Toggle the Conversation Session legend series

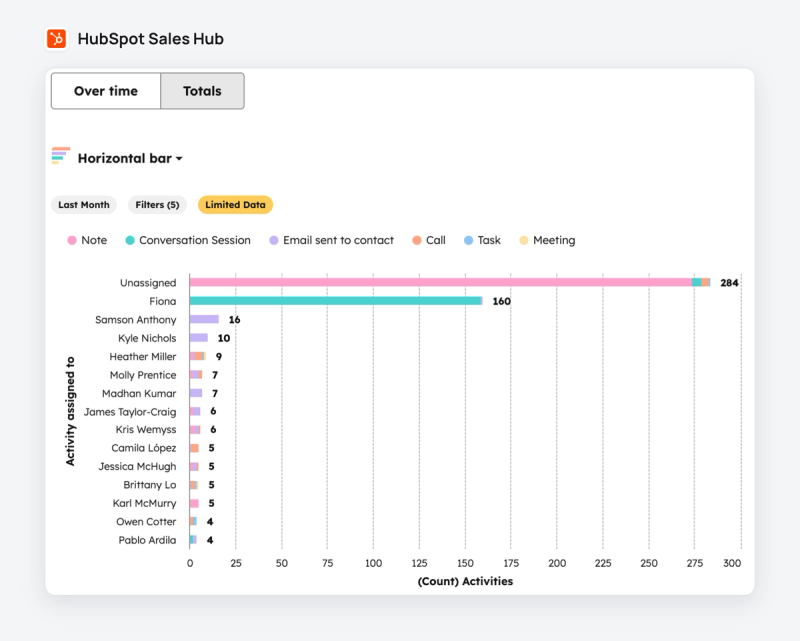pyautogui.click(x=188, y=240)
